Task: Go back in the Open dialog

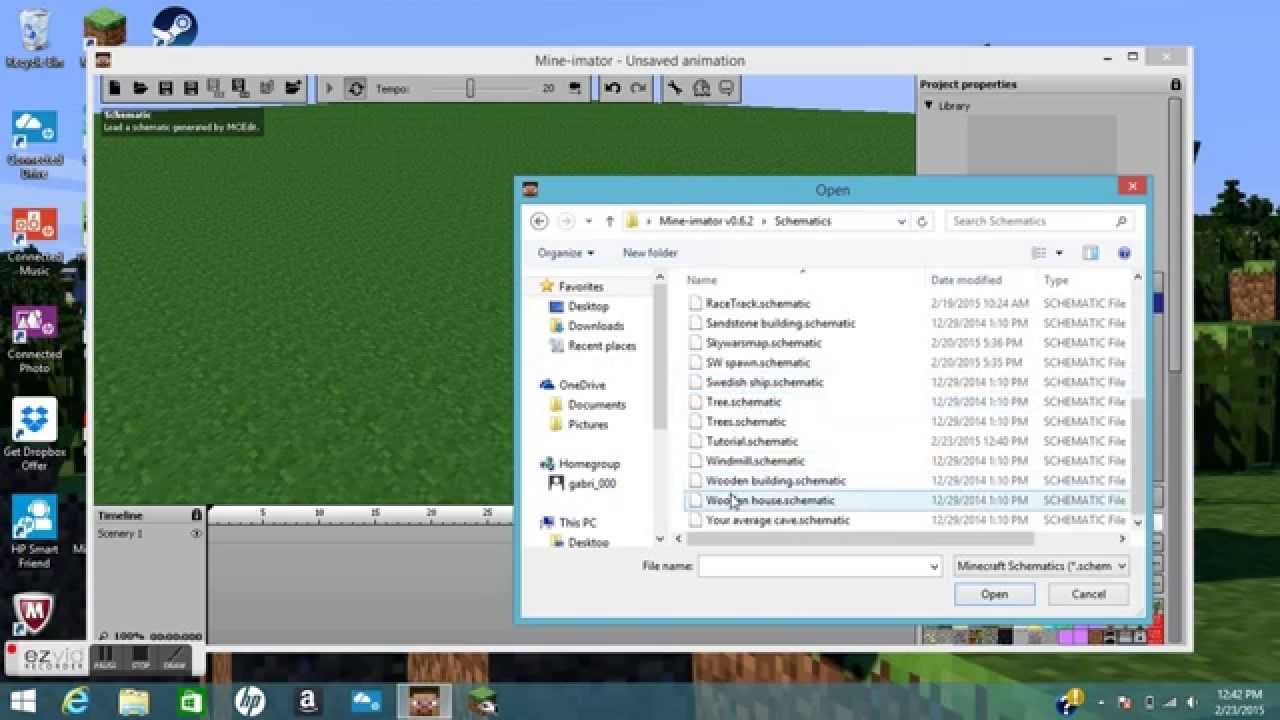Action: [539, 221]
